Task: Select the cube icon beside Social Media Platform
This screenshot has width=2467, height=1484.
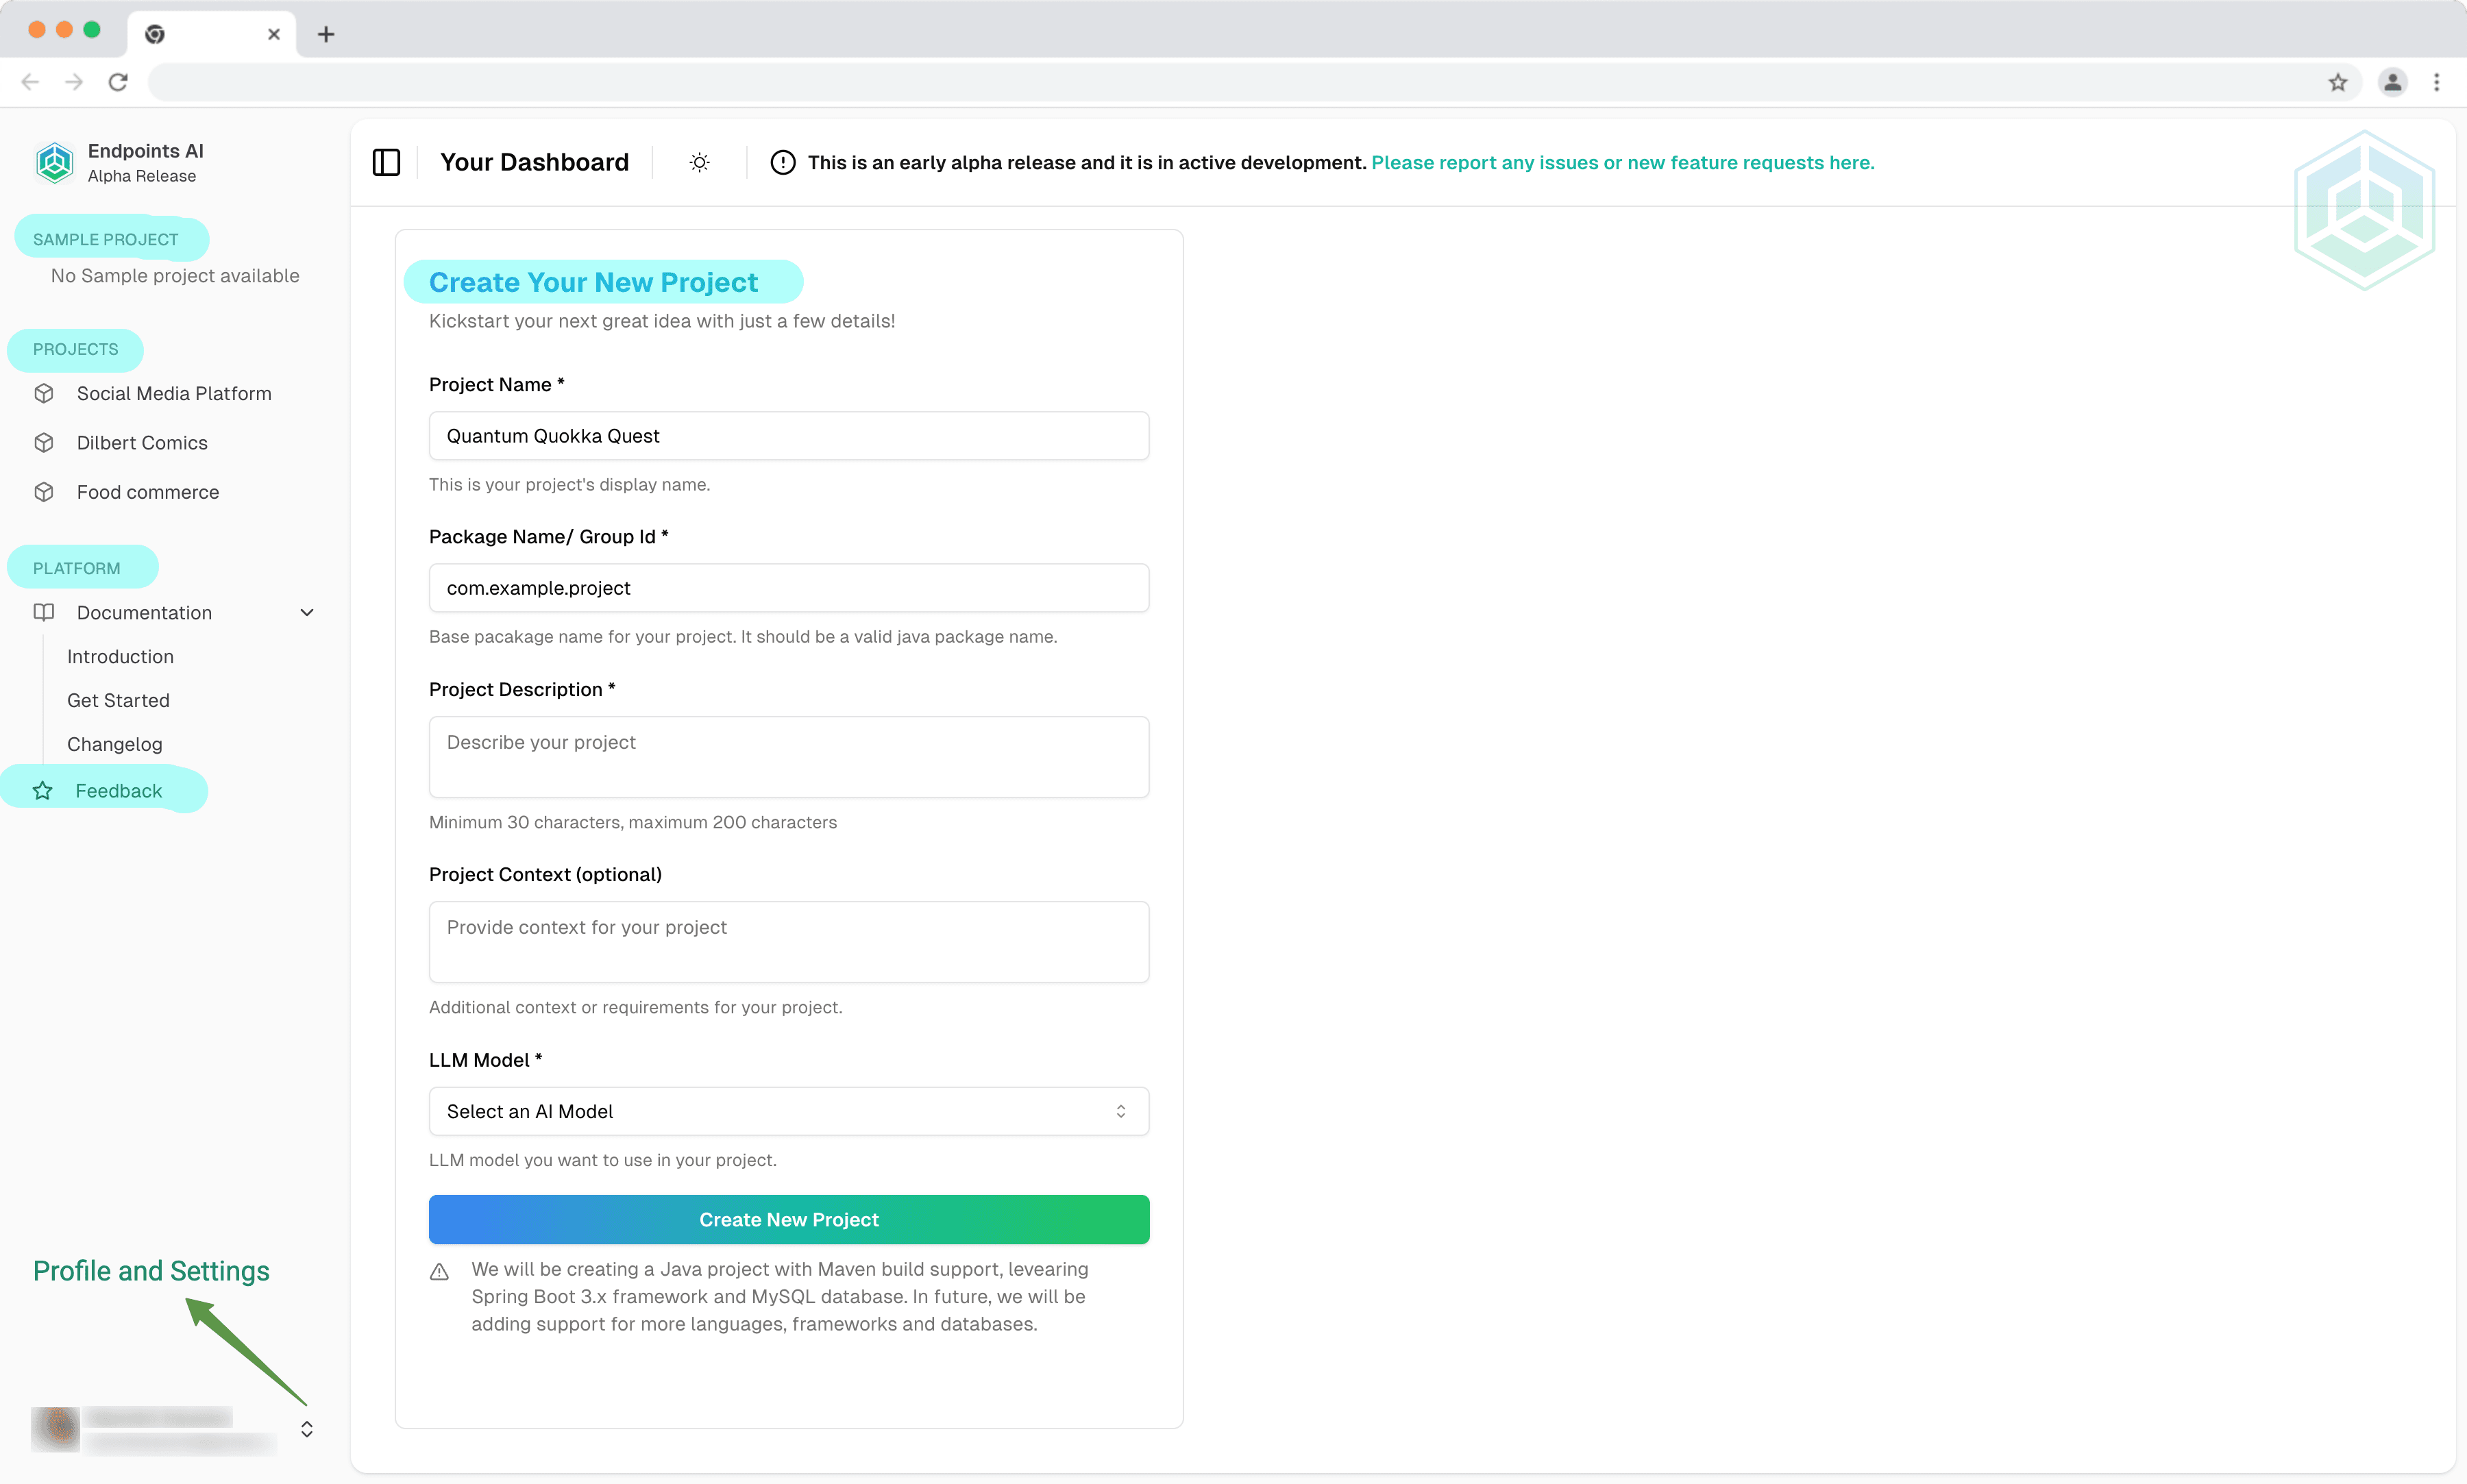Action: coord(44,393)
